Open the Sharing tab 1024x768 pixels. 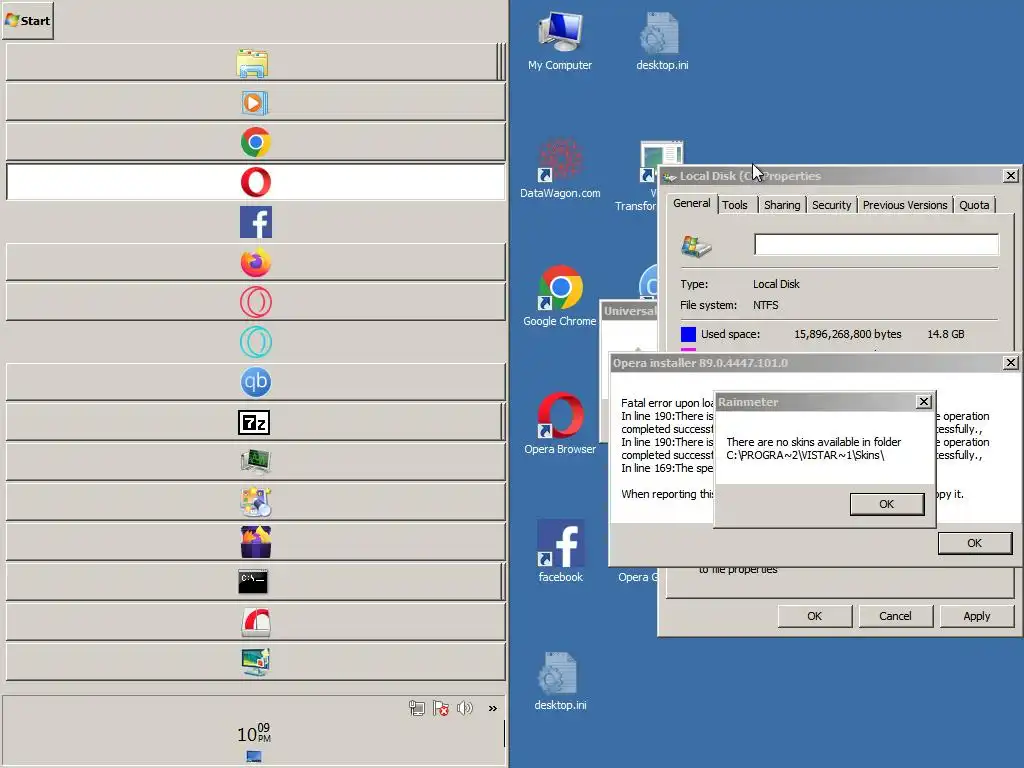point(782,205)
